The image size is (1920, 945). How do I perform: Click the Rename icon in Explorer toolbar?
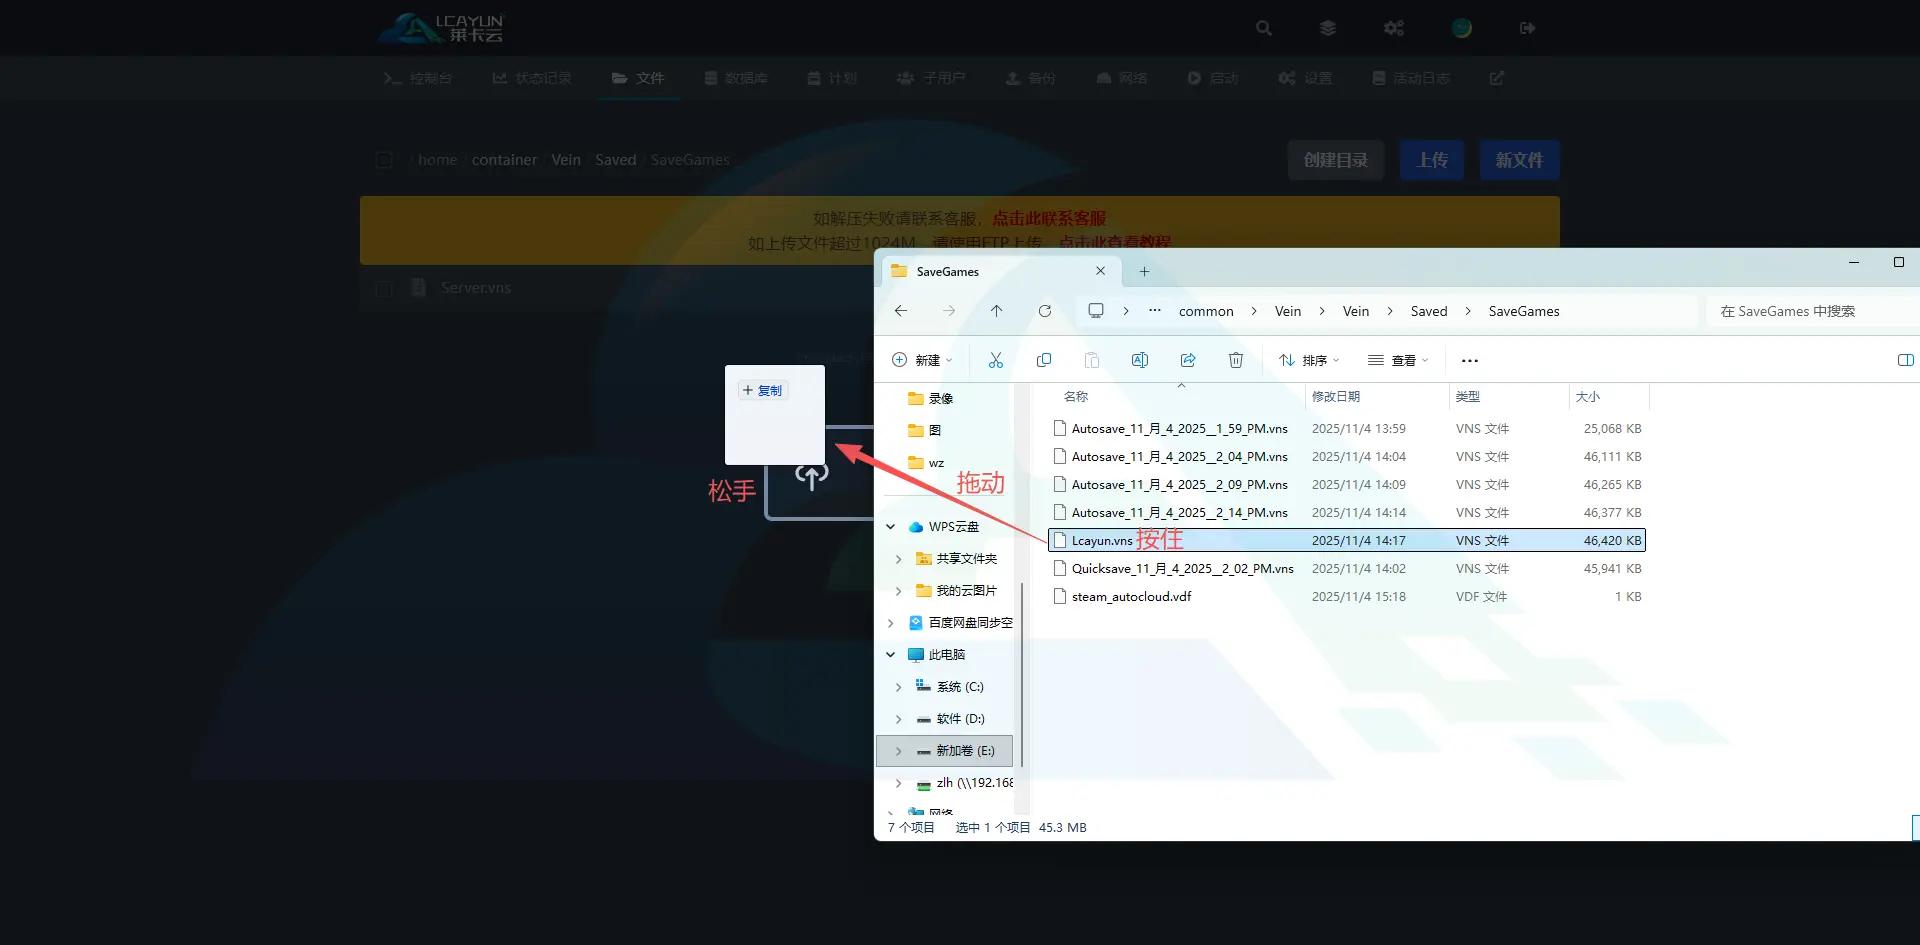[1139, 360]
